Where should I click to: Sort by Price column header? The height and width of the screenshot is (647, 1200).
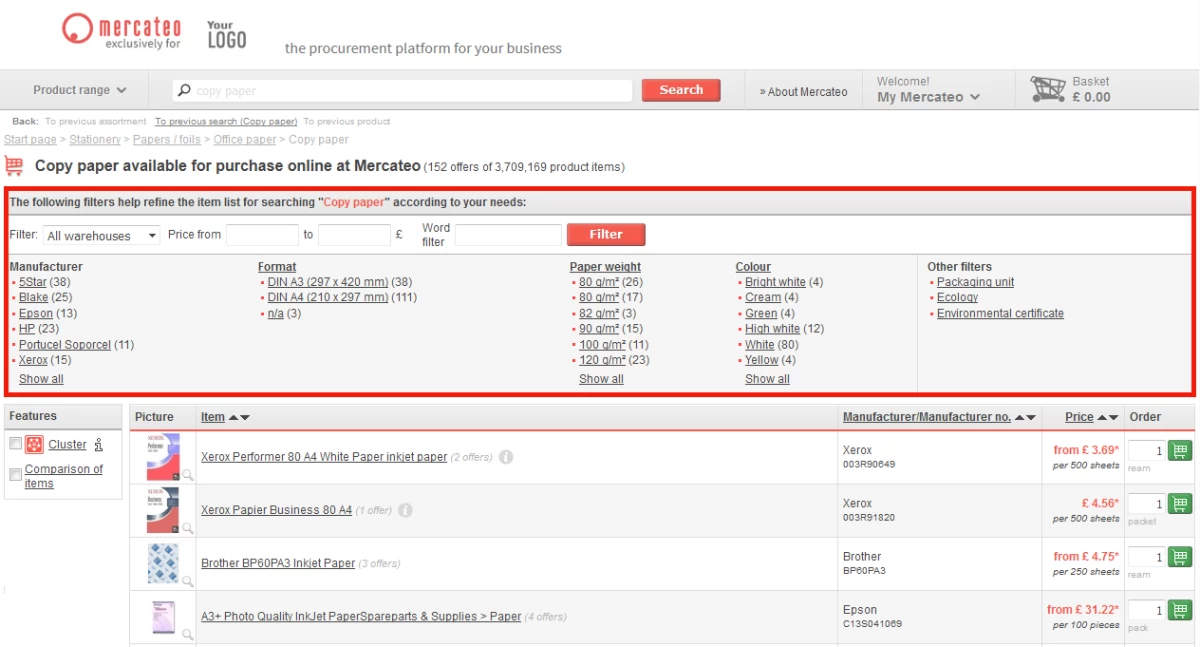click(x=1079, y=417)
